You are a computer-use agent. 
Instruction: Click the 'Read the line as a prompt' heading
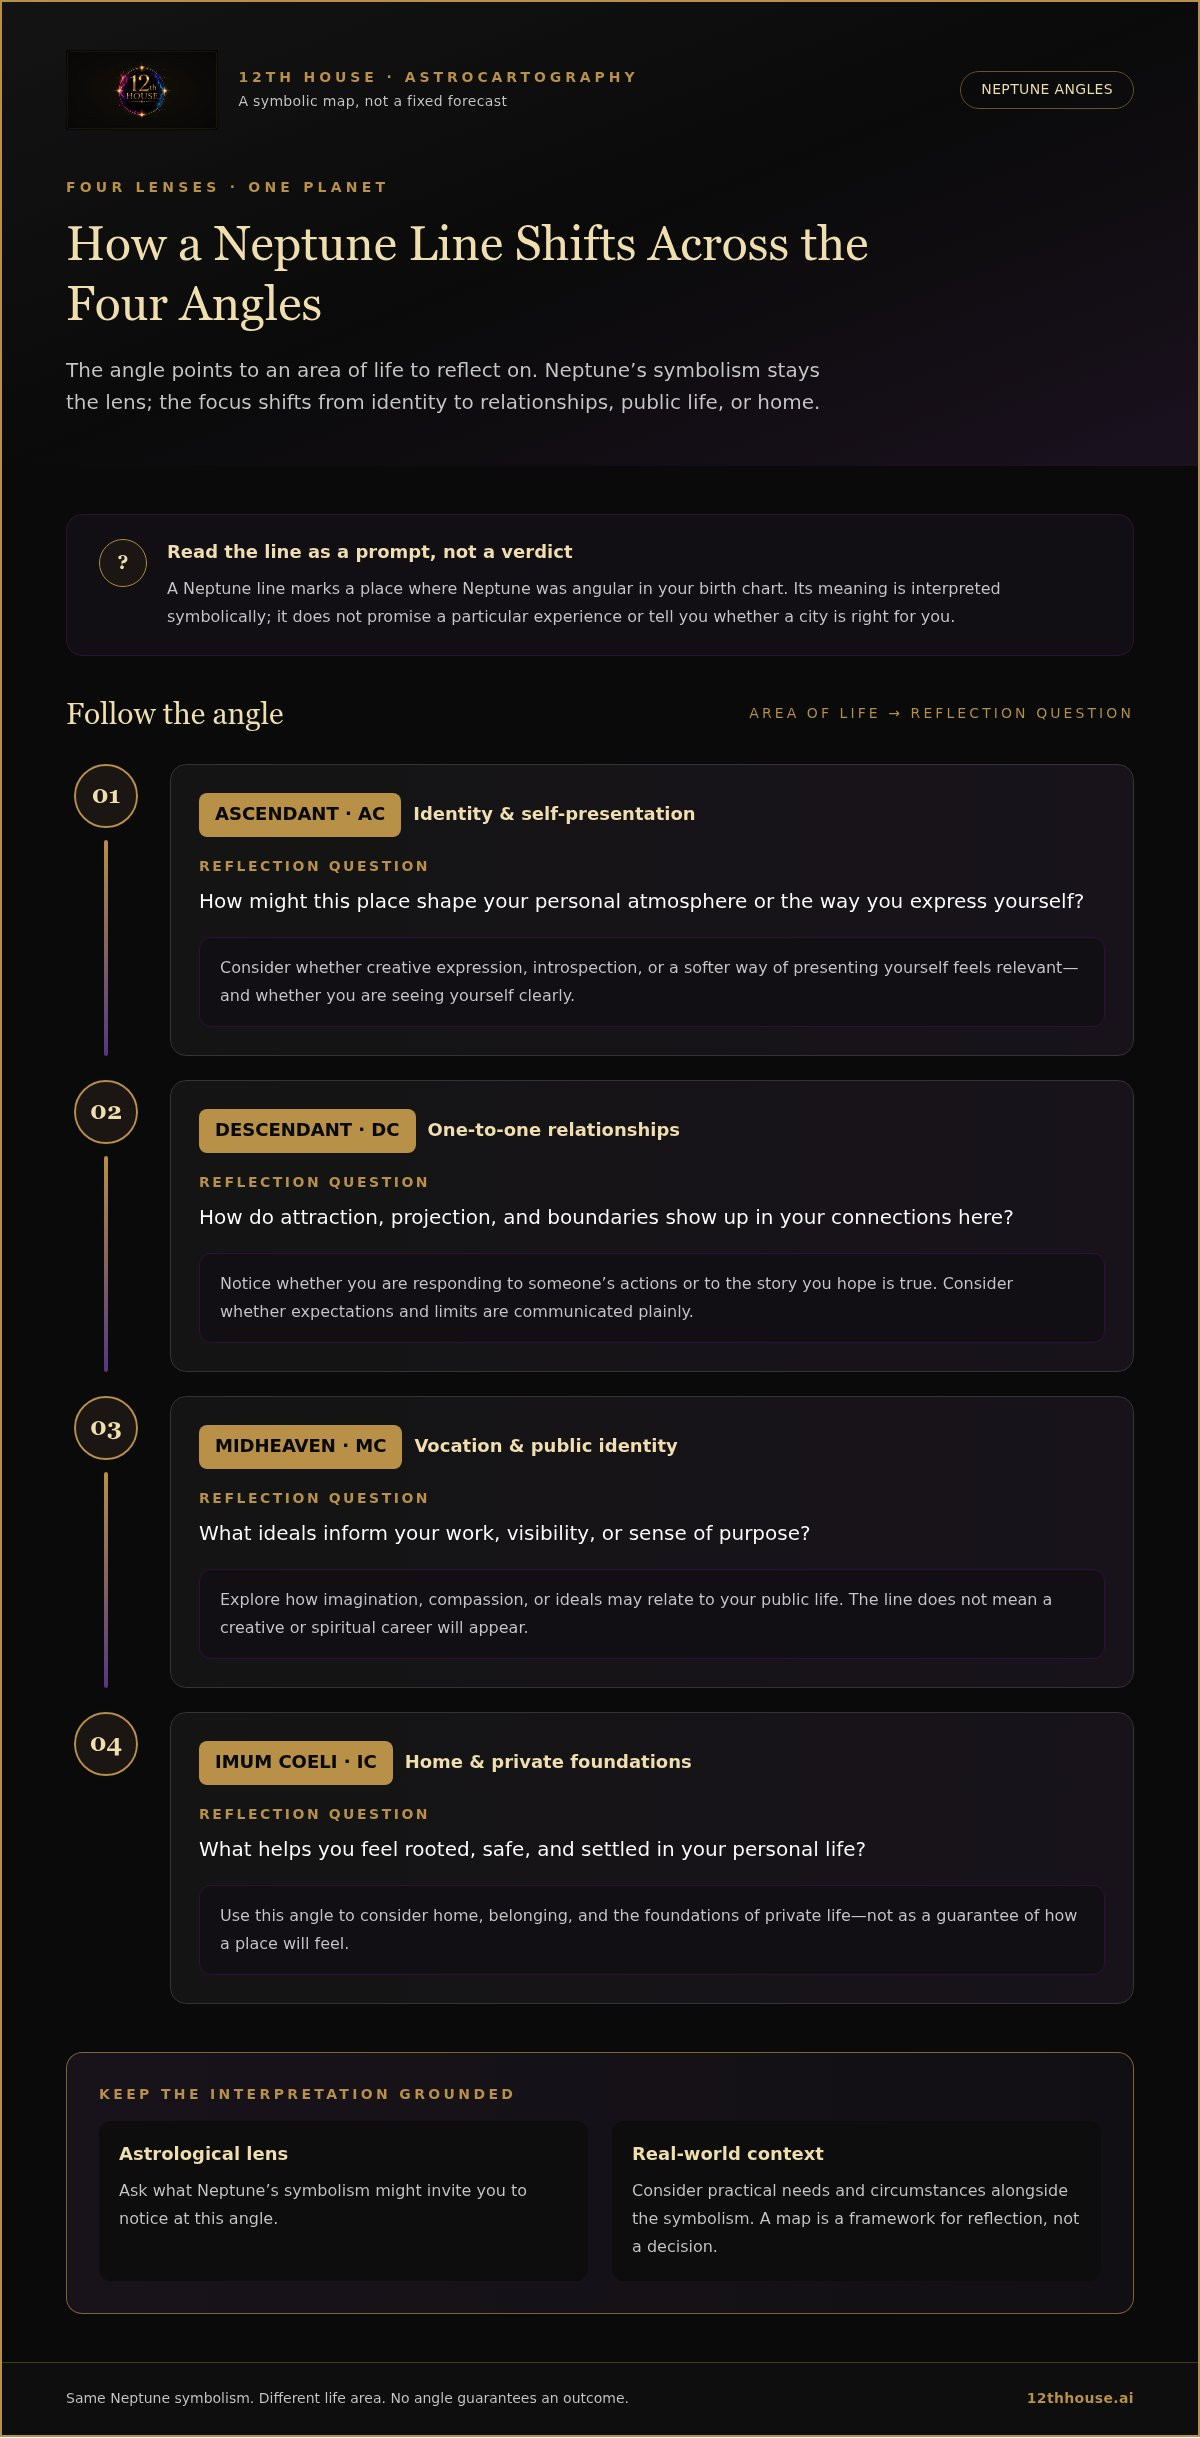pyautogui.click(x=370, y=552)
